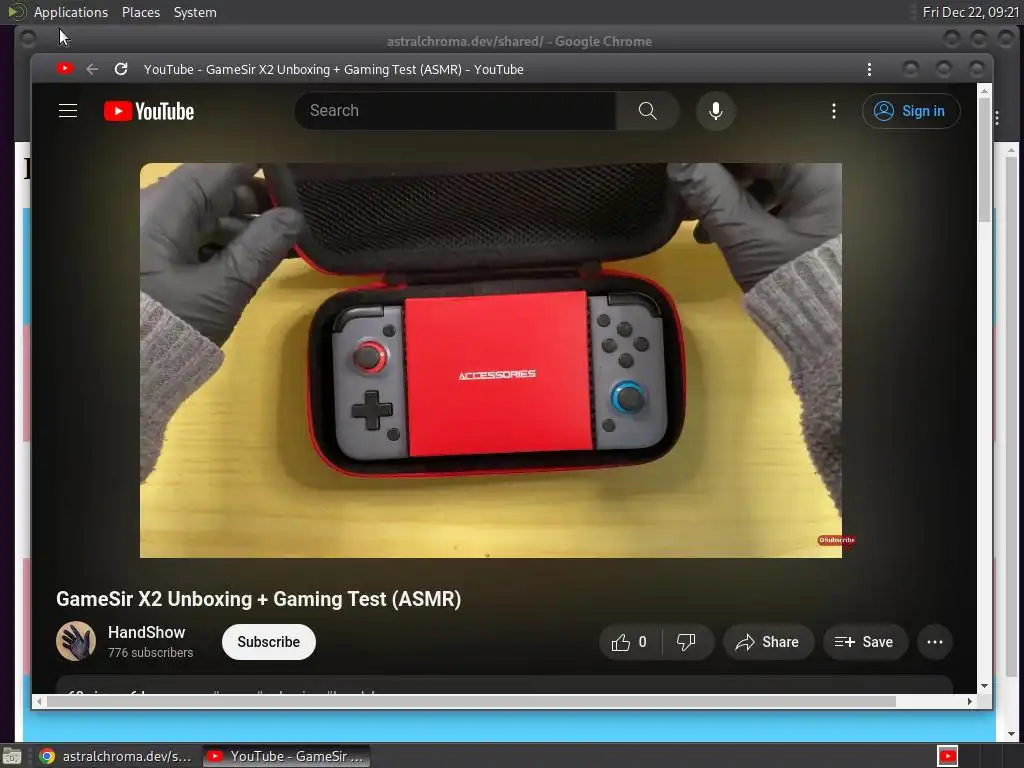The height and width of the screenshot is (768, 1024).
Task: Open more actions ellipsis beside Save
Action: (935, 642)
